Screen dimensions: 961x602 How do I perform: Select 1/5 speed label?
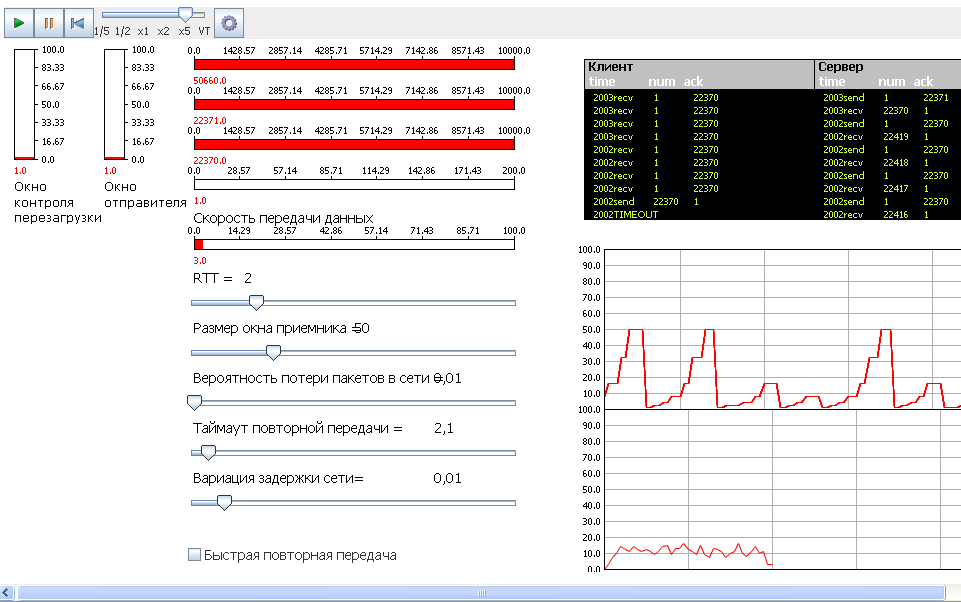(x=102, y=31)
